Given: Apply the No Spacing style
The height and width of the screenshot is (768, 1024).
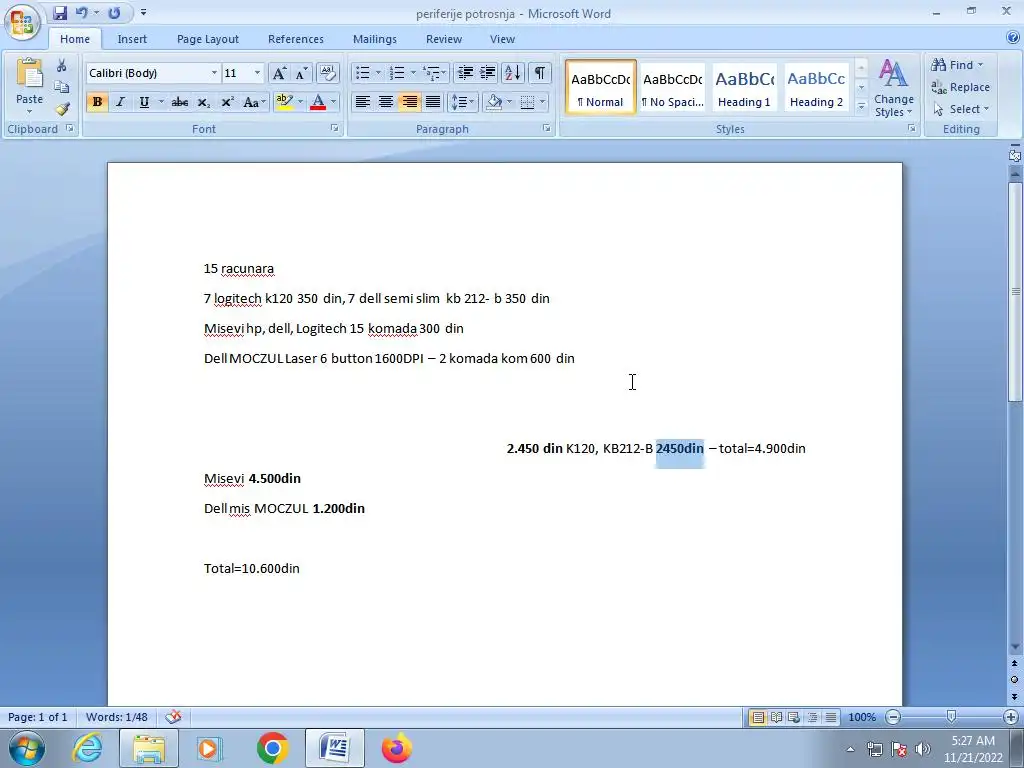Looking at the screenshot, I should click(x=673, y=87).
